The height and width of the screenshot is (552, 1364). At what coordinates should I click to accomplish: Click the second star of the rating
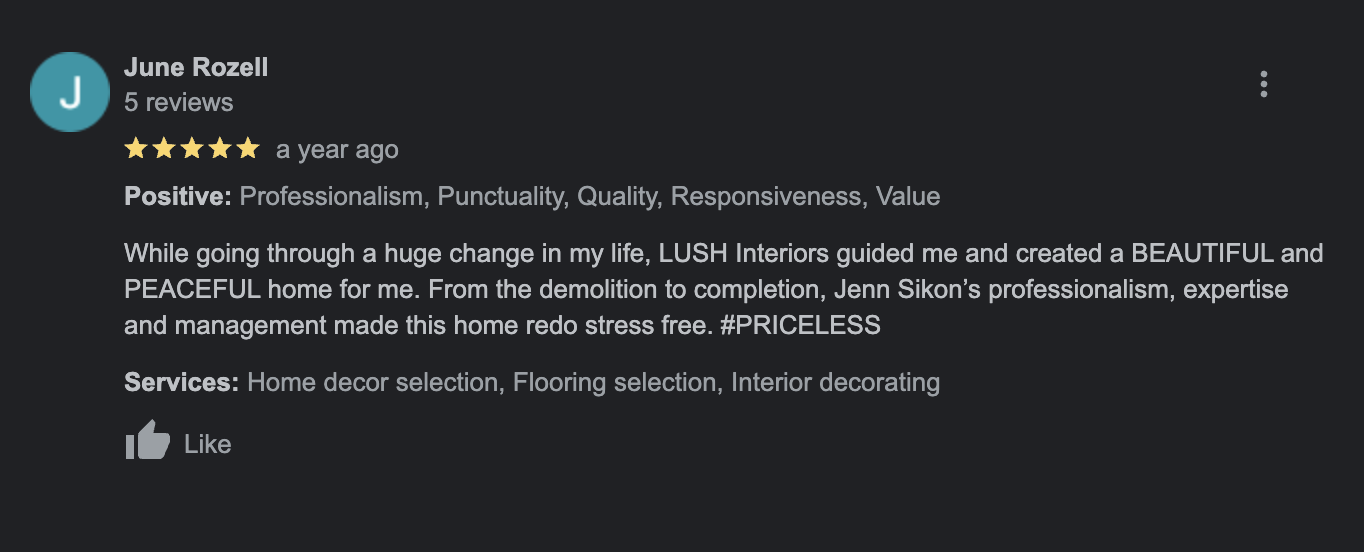click(x=163, y=149)
